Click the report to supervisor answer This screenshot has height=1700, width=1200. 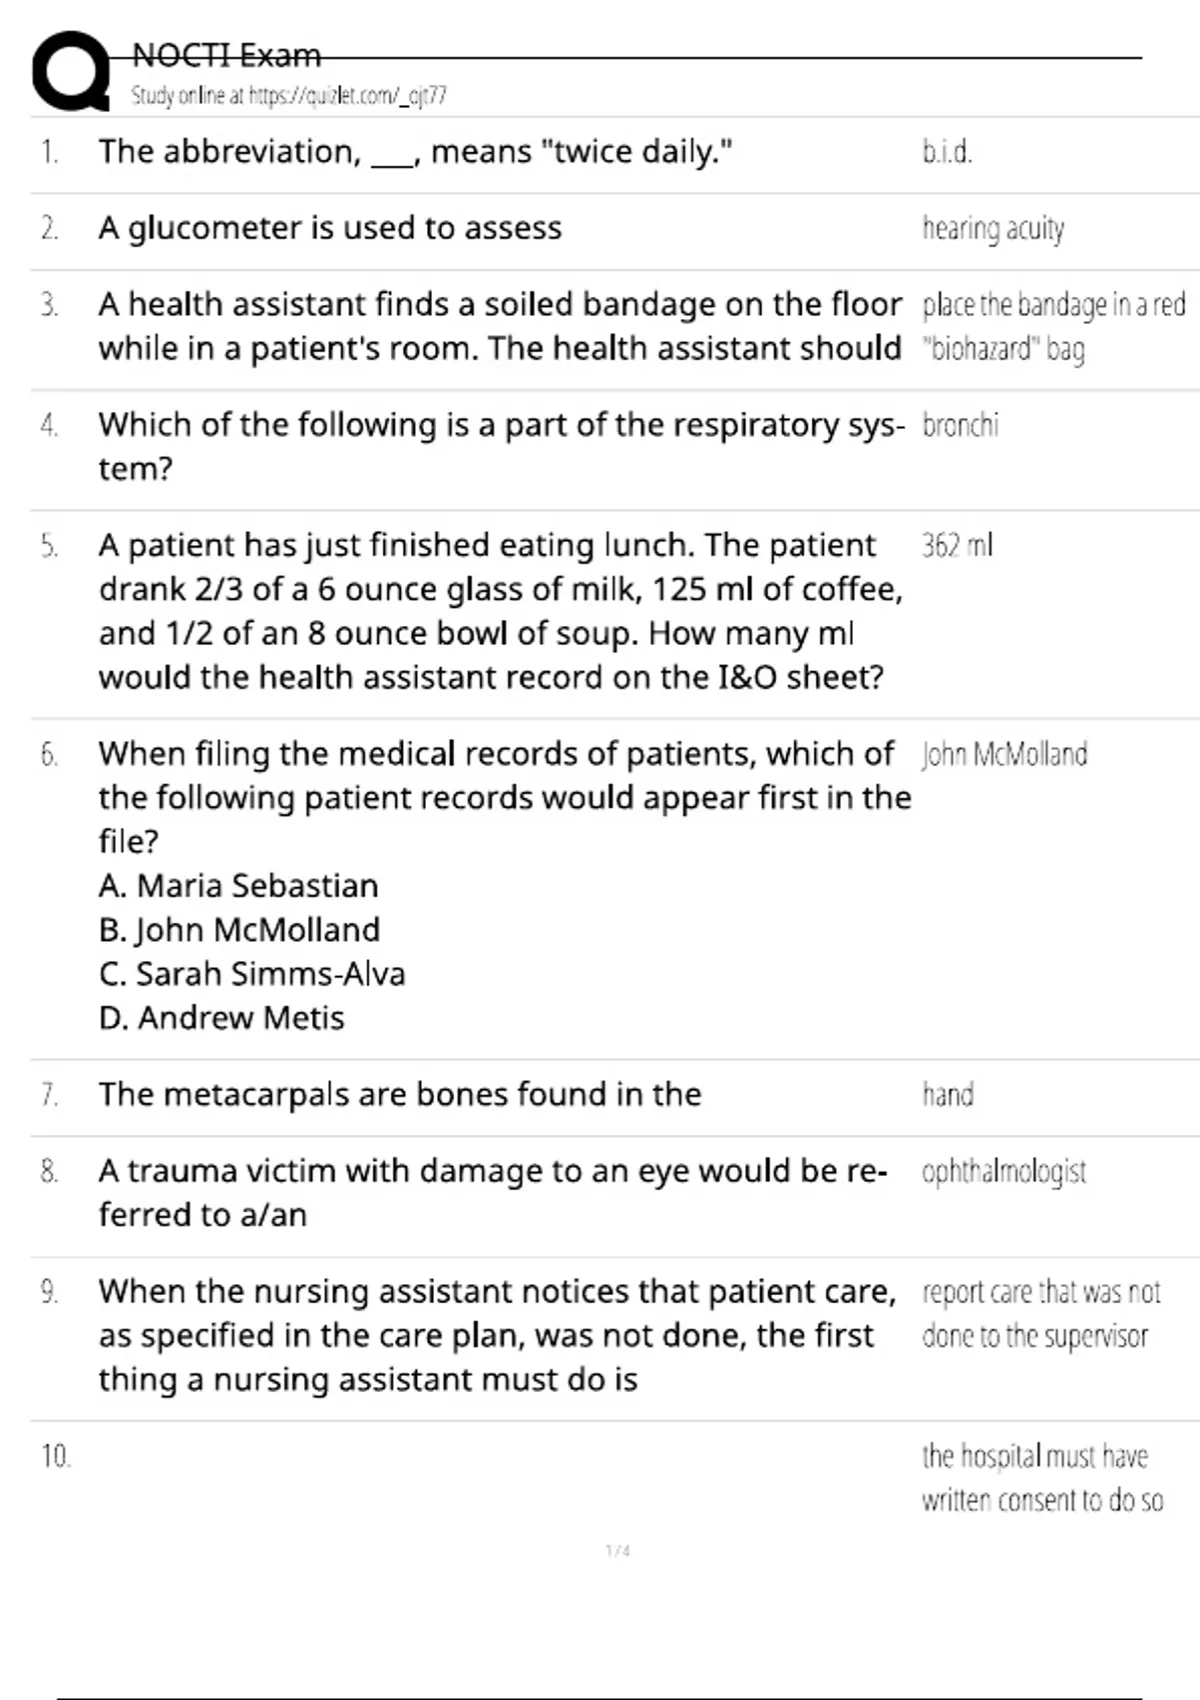pyautogui.click(x=1040, y=1314)
